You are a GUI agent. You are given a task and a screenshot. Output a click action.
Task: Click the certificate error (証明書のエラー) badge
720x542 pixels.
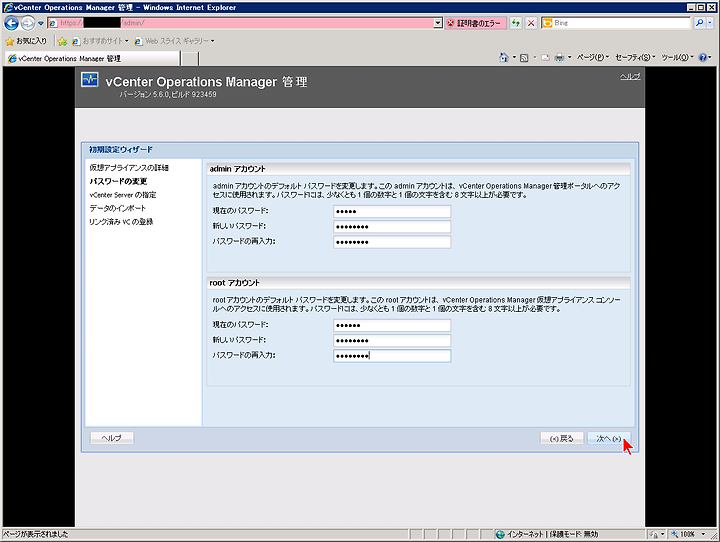point(475,23)
